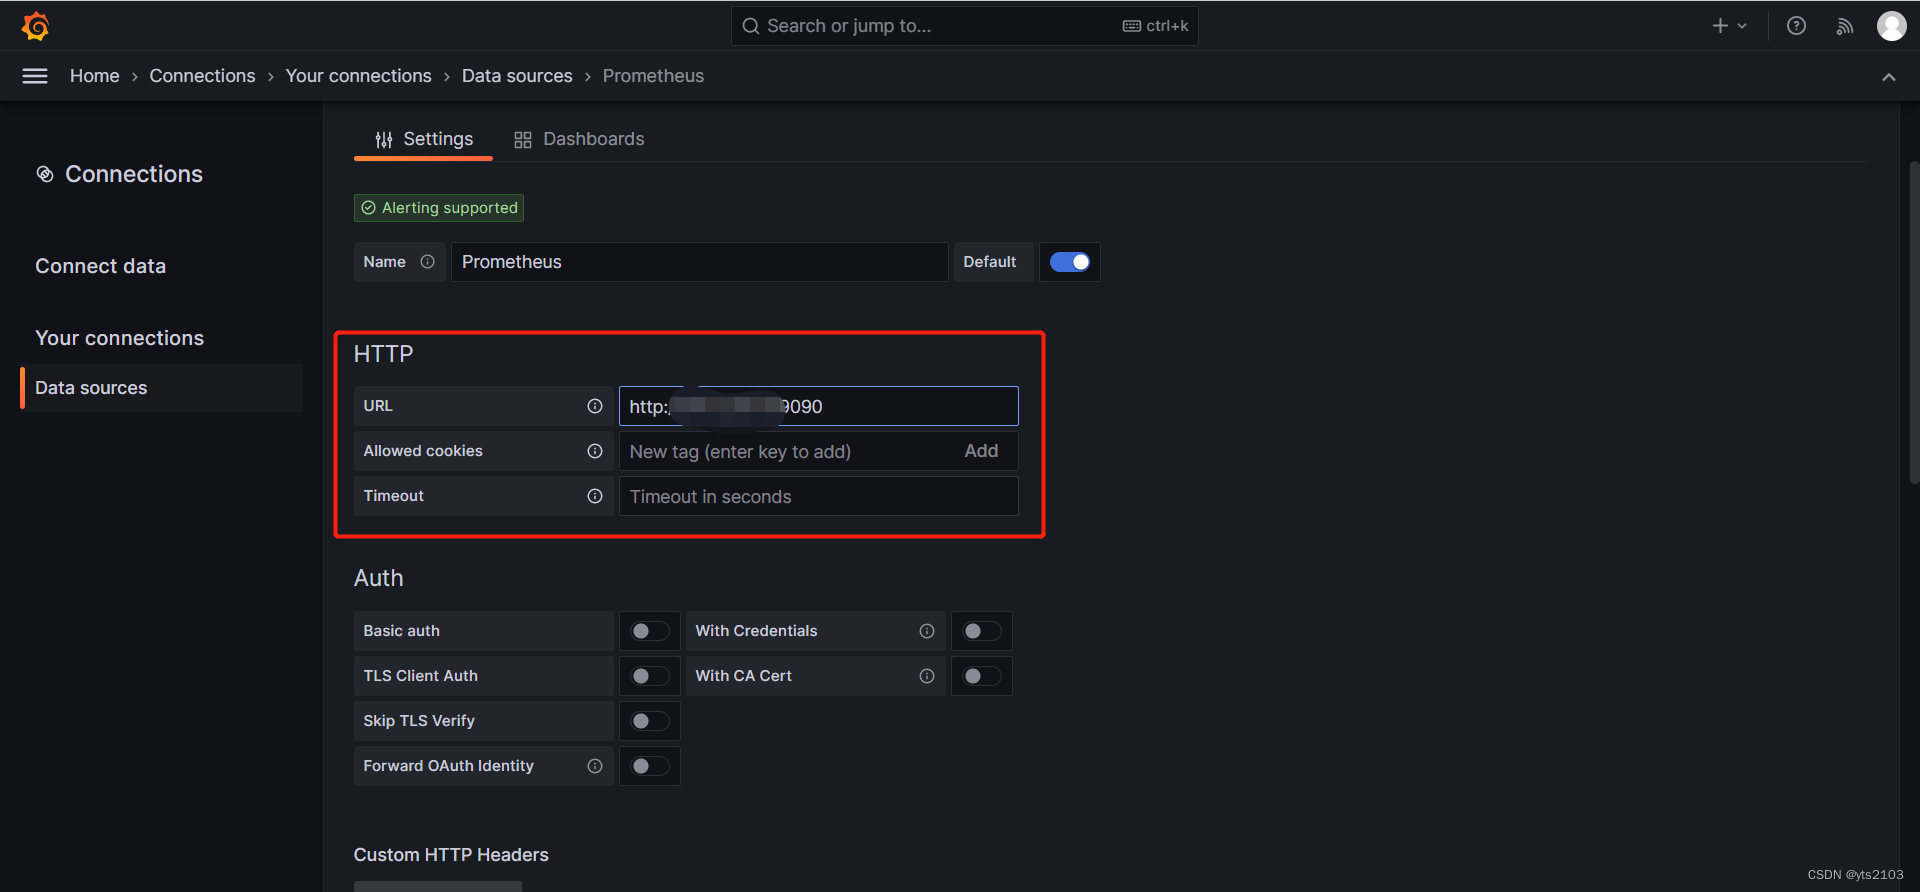1920x892 pixels.
Task: Open the news RSS feed icon
Action: coord(1845,26)
